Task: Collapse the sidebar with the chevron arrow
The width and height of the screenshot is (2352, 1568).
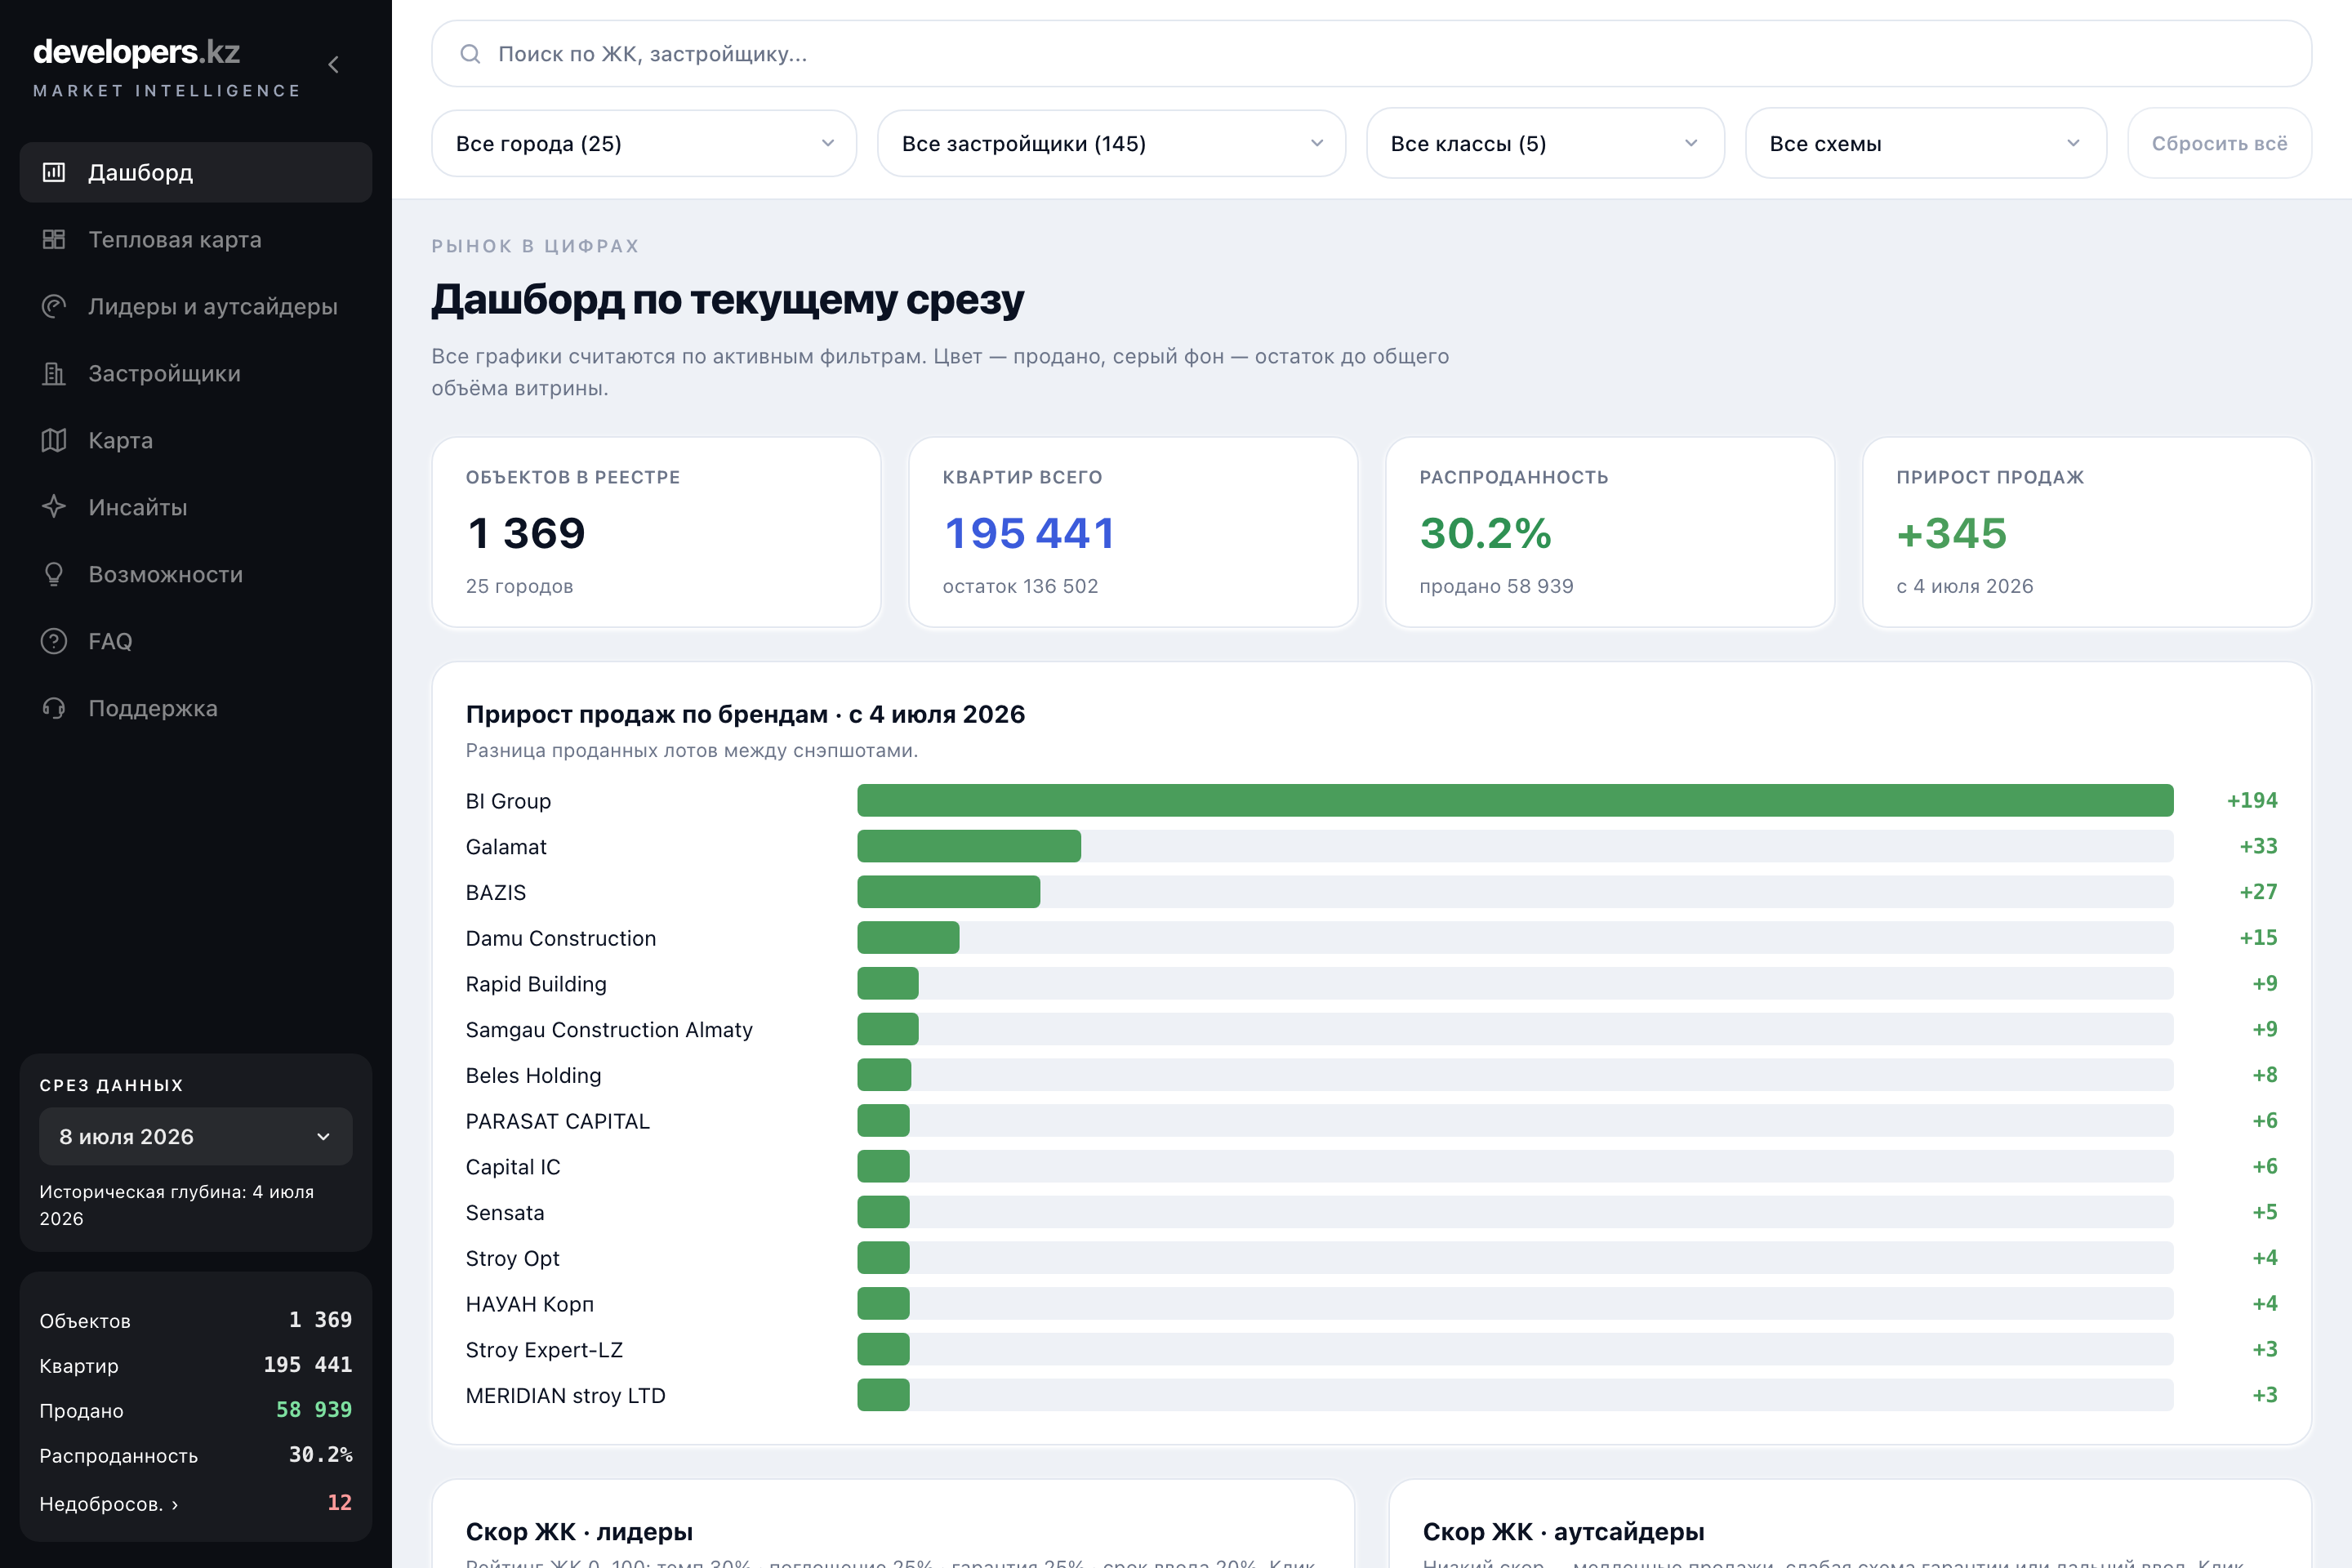Action: pos(333,65)
